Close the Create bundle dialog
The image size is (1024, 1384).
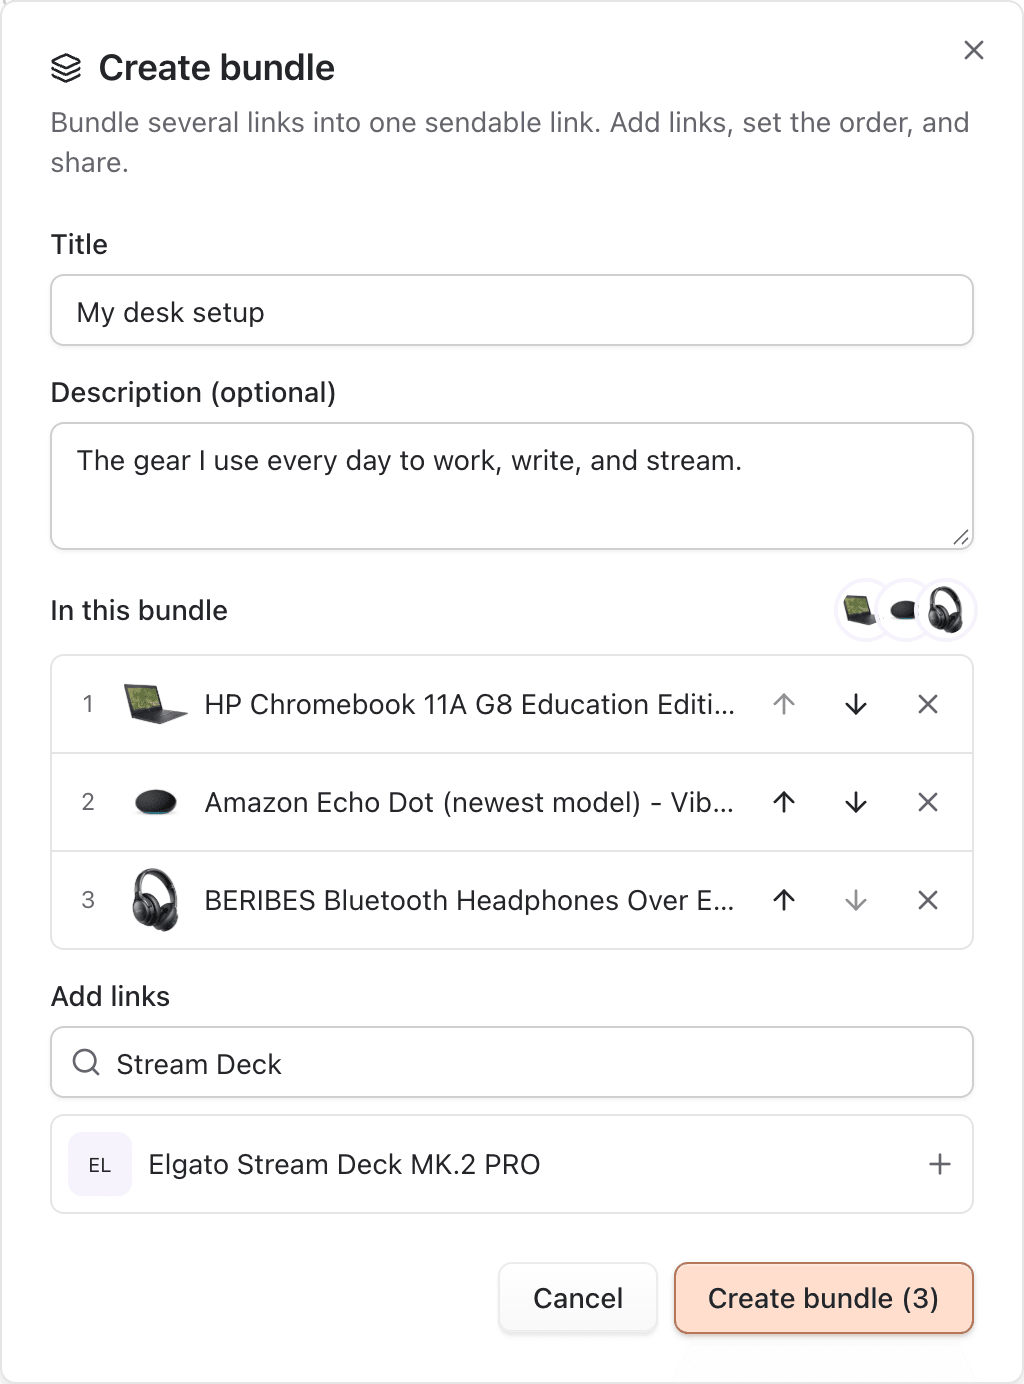tap(974, 50)
